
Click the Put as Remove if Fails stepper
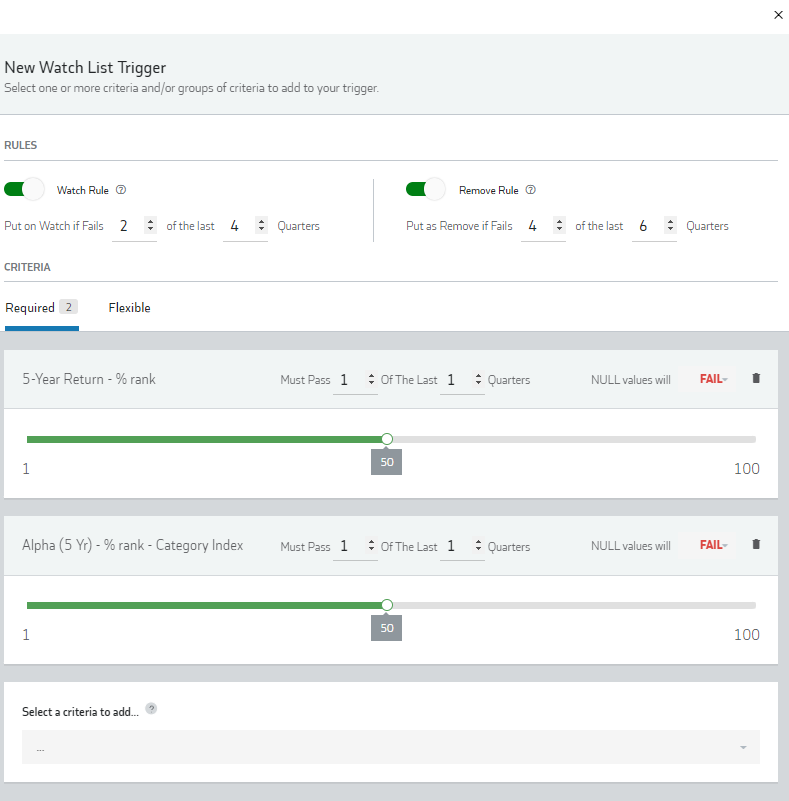(543, 226)
